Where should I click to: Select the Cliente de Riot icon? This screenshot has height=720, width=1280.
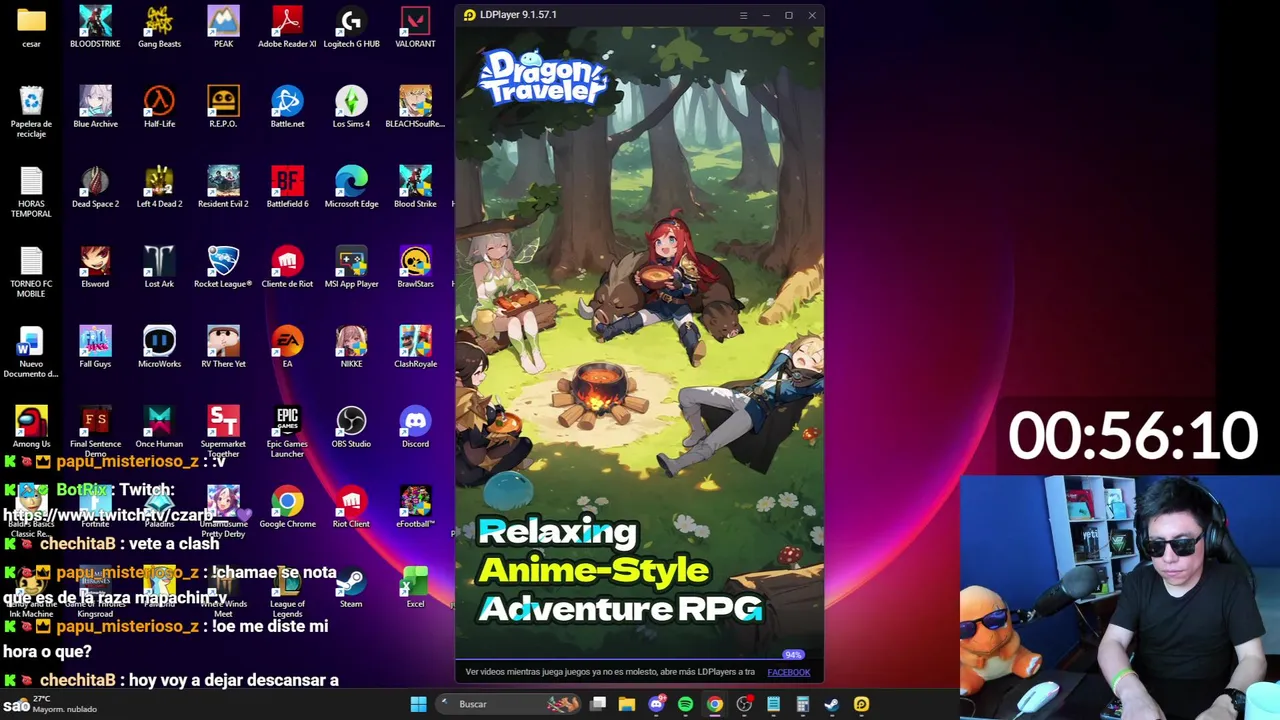click(x=287, y=267)
